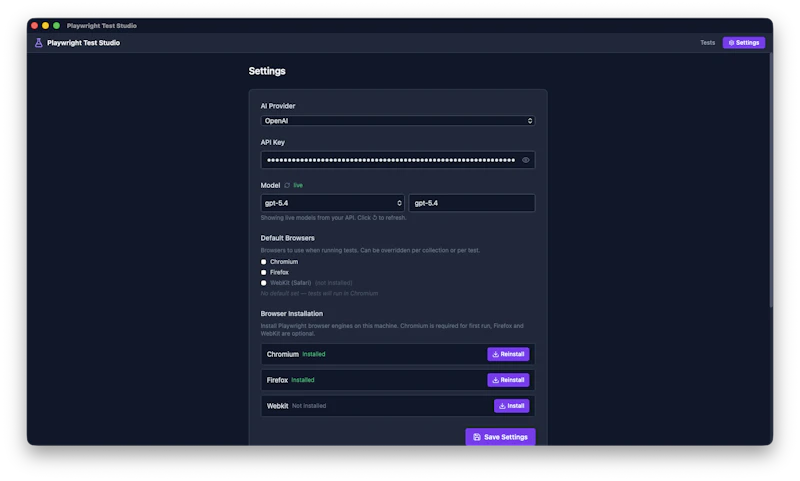The width and height of the screenshot is (800, 481).
Task: Click the yellow minimize window button
Action: pyautogui.click(x=45, y=26)
